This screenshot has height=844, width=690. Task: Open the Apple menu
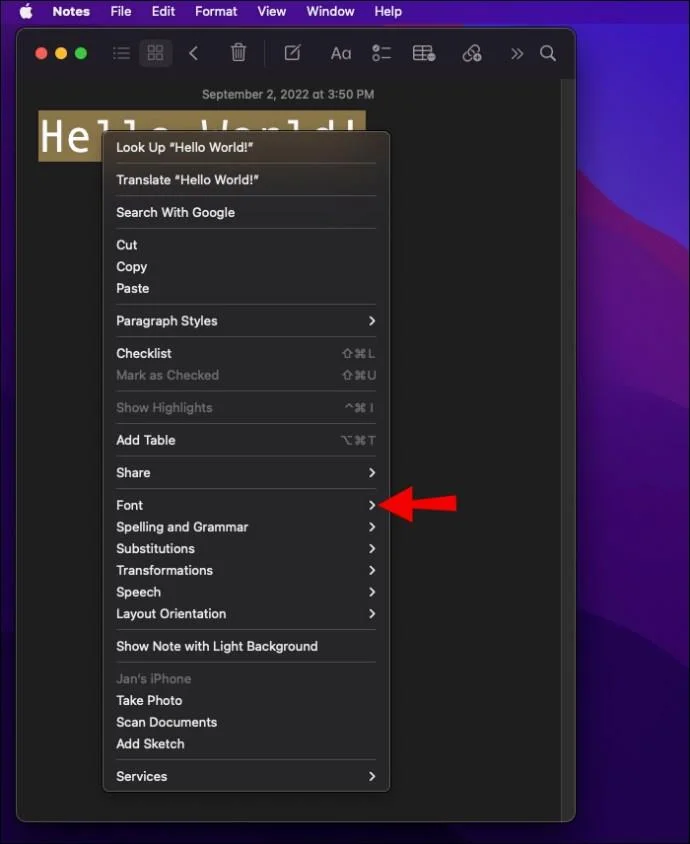(x=26, y=11)
